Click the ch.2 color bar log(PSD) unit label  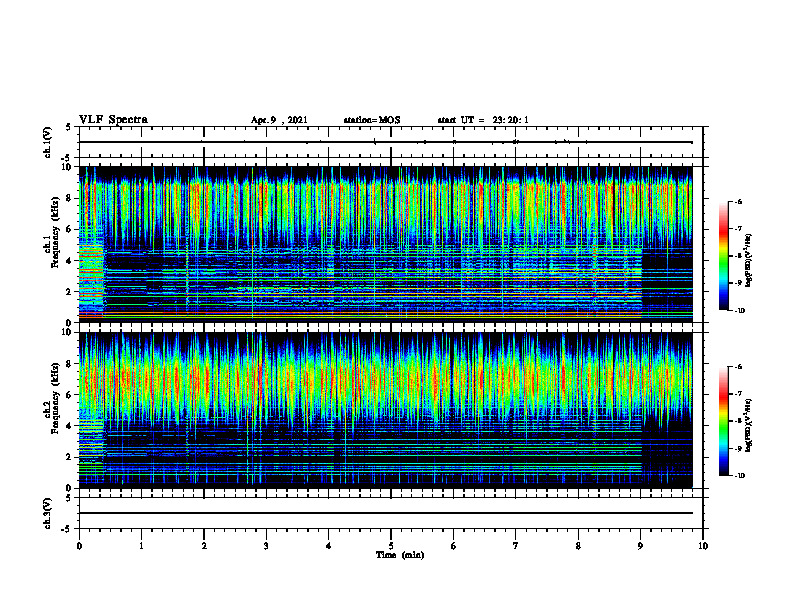tap(748, 424)
